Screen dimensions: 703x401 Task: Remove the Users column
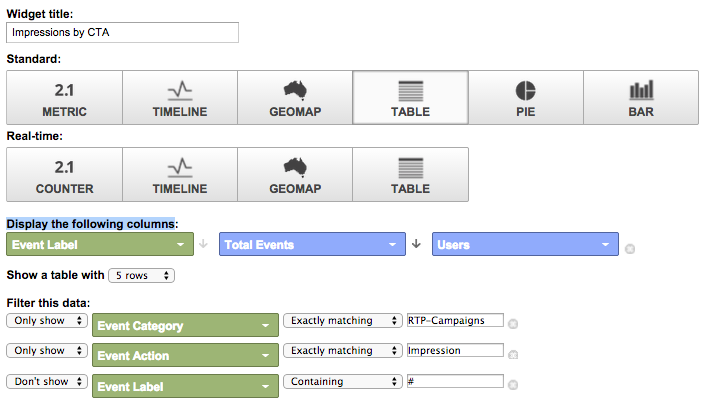pyautogui.click(x=630, y=248)
